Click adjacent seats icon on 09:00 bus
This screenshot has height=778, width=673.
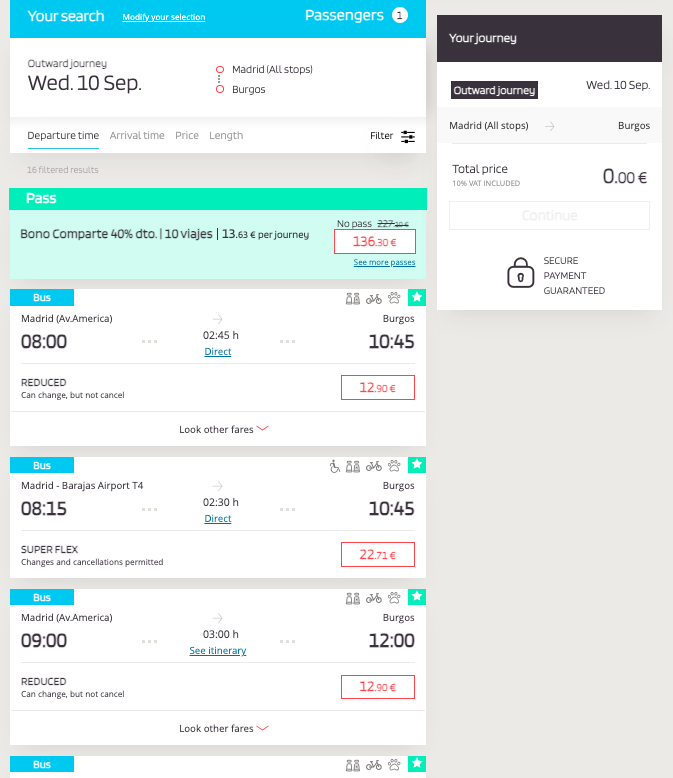point(352,597)
